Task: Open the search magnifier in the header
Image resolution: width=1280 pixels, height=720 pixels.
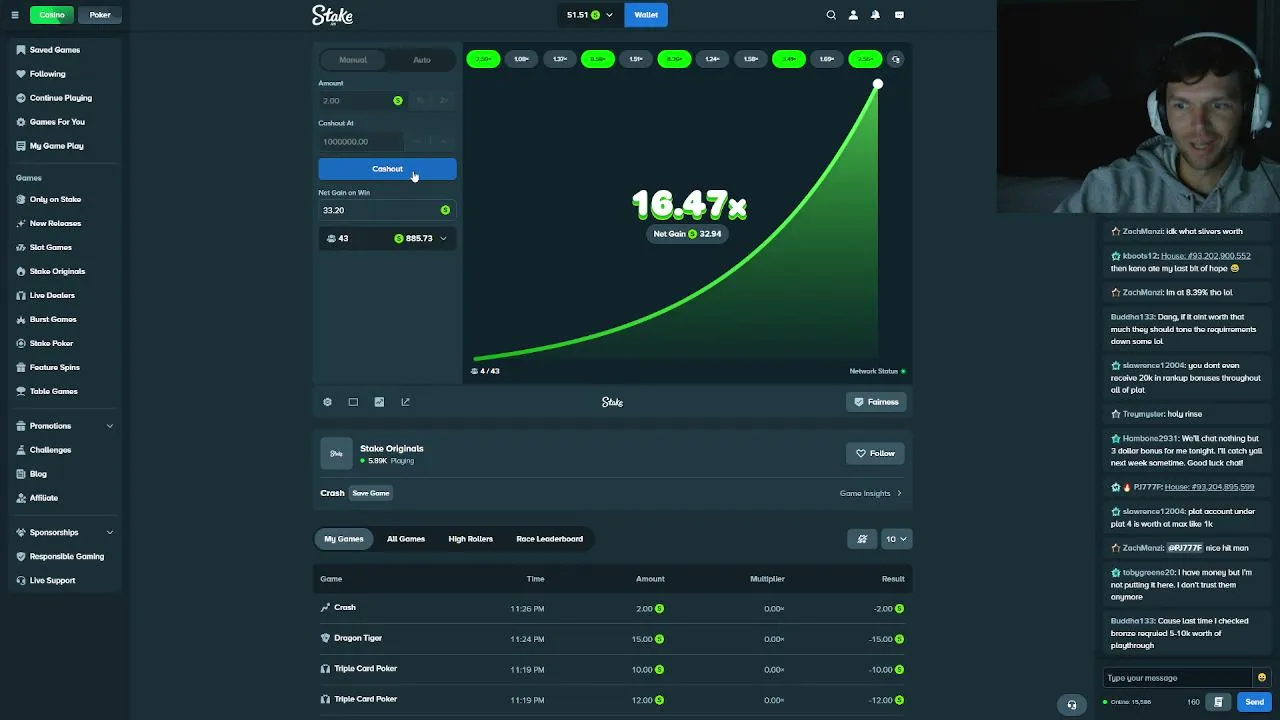Action: point(831,15)
